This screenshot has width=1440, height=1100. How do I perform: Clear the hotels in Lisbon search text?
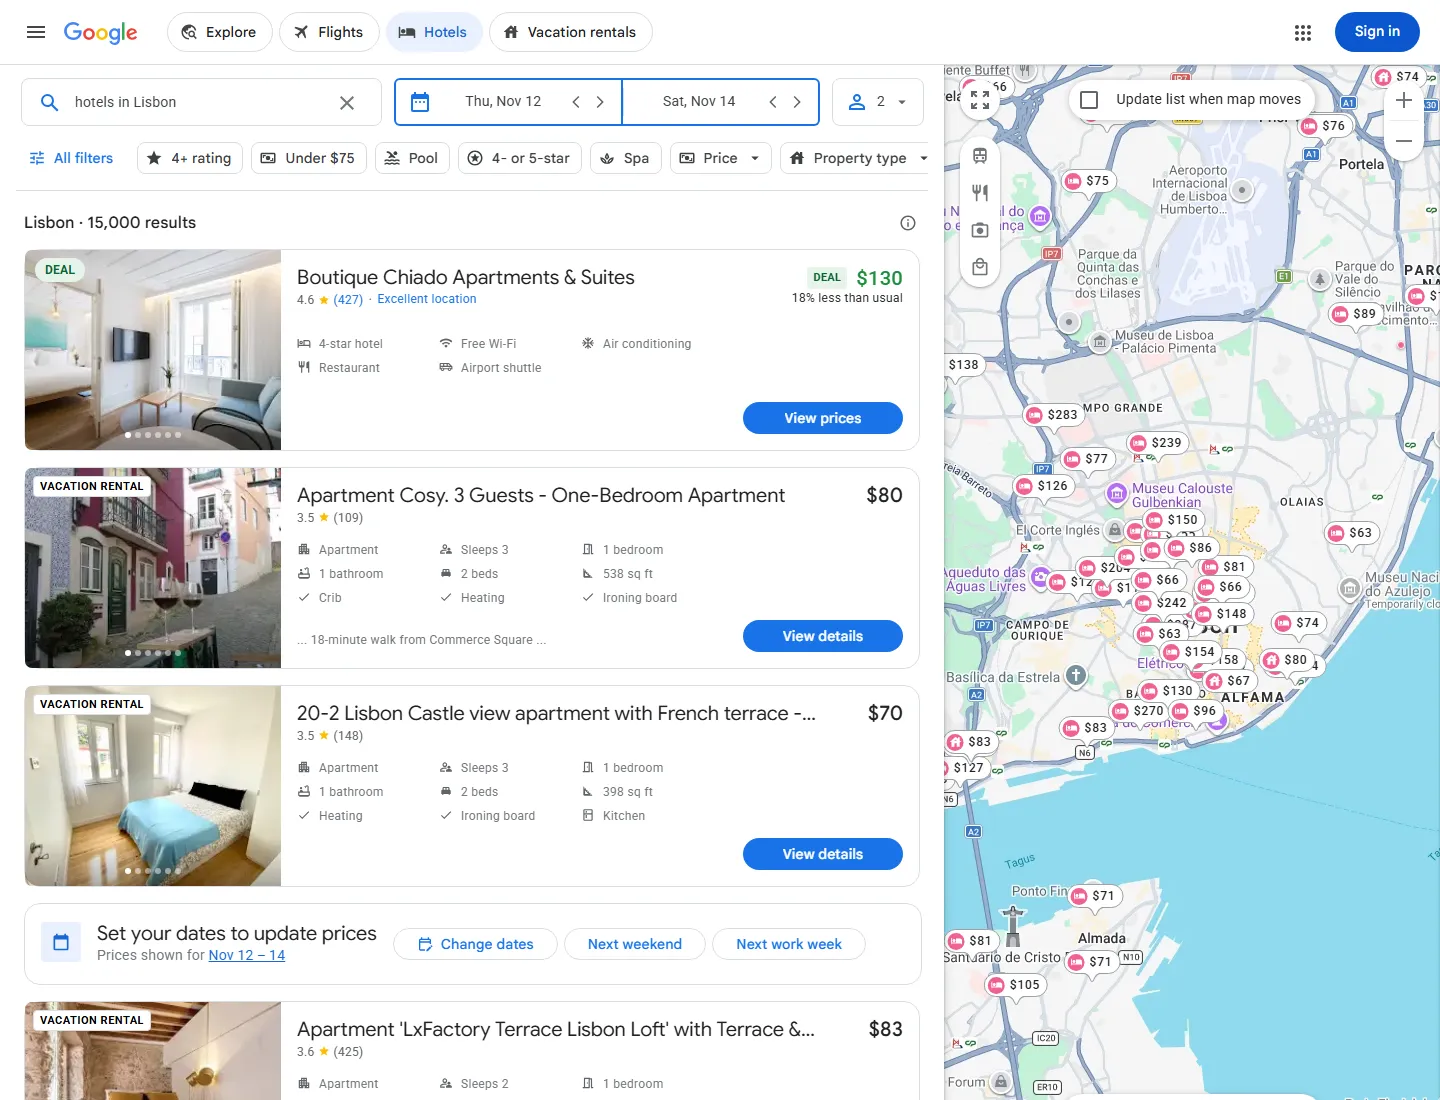[x=347, y=102]
